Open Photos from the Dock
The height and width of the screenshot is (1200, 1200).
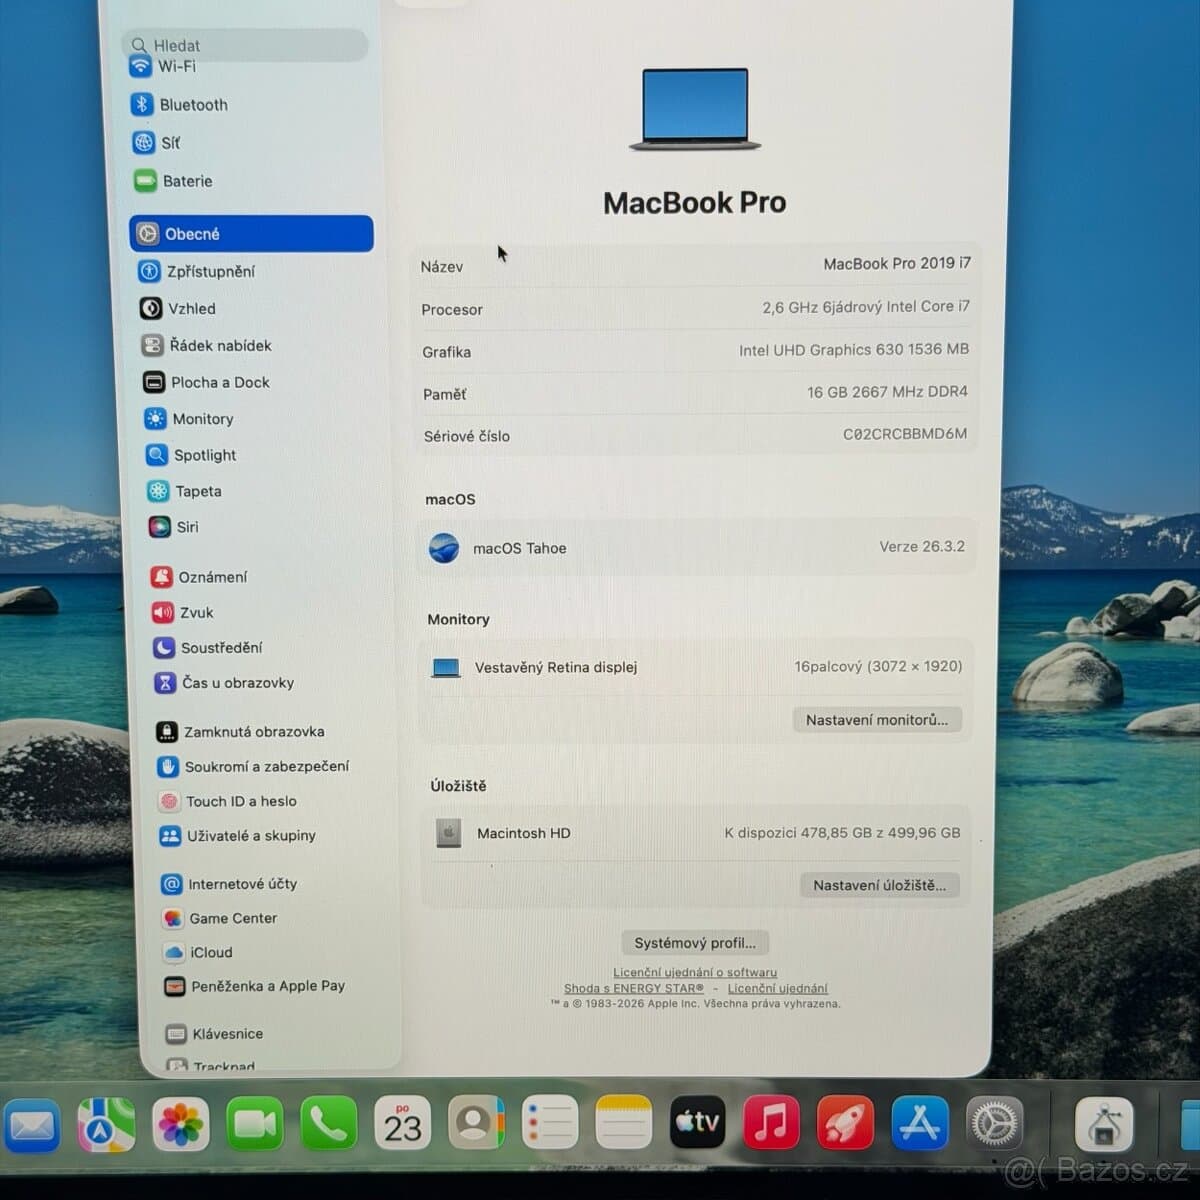pos(181,1124)
